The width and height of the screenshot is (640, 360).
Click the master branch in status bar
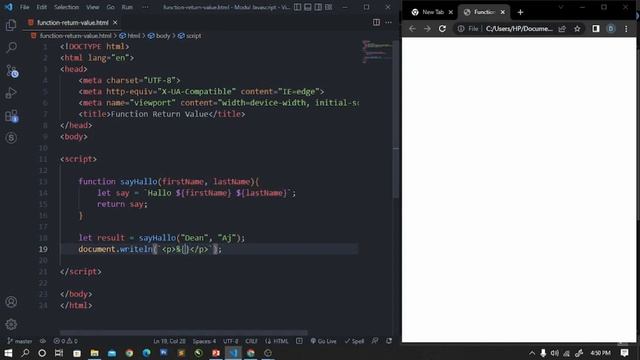[x=20, y=341]
